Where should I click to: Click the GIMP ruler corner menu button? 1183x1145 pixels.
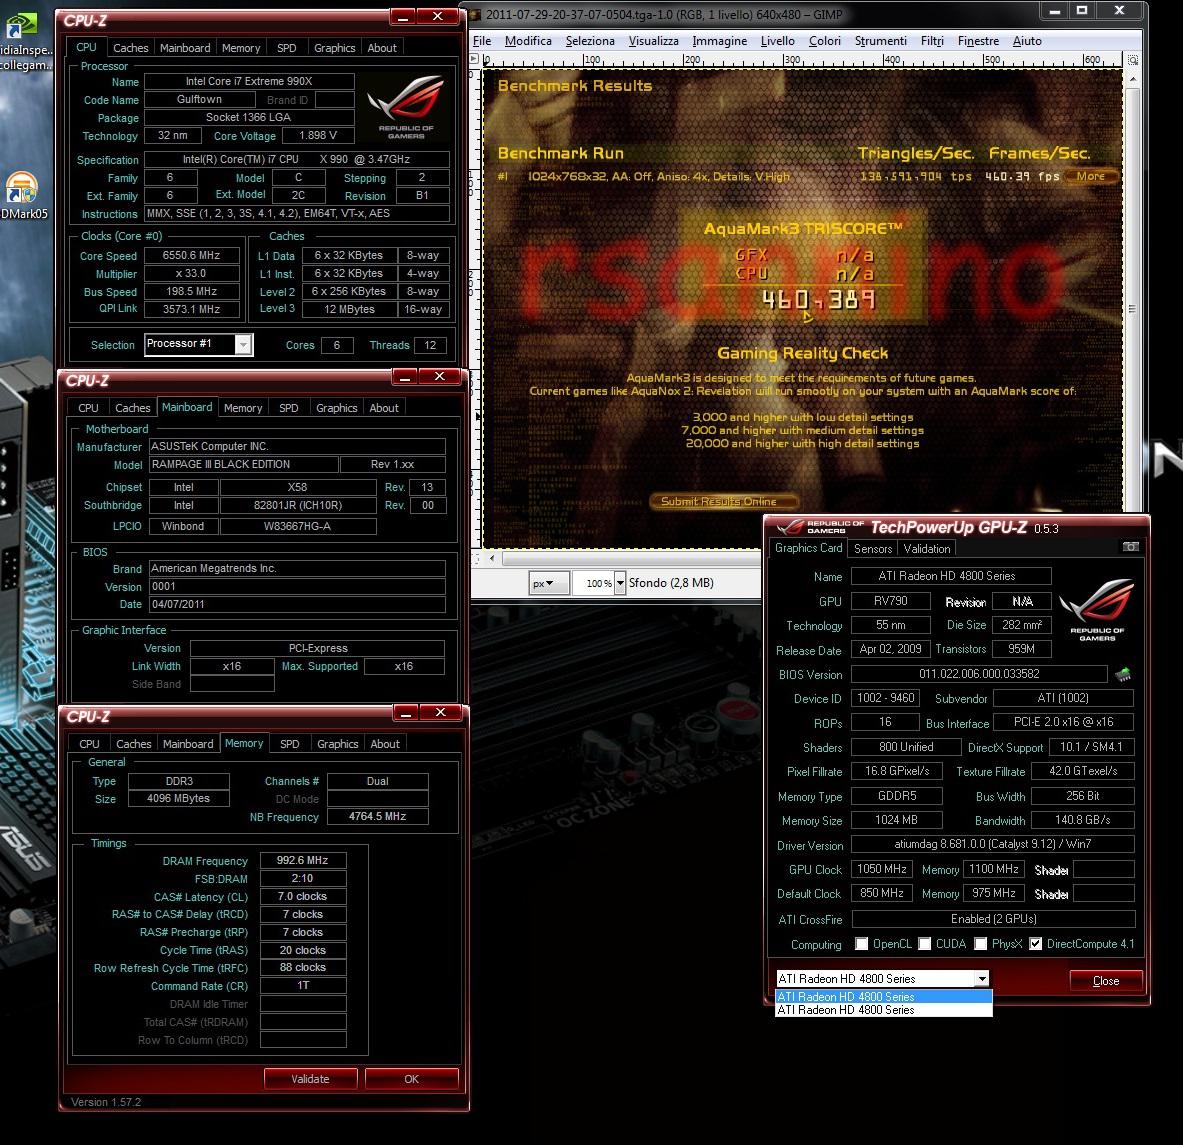[475, 59]
